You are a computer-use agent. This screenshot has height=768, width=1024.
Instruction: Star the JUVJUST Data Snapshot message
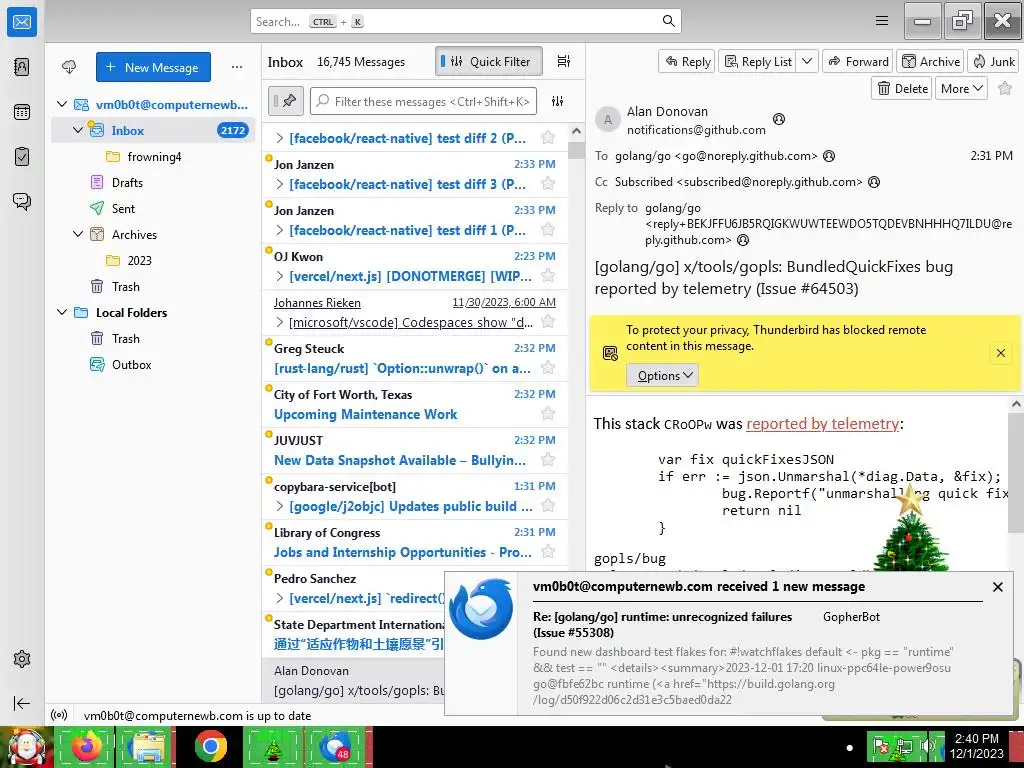coord(548,460)
